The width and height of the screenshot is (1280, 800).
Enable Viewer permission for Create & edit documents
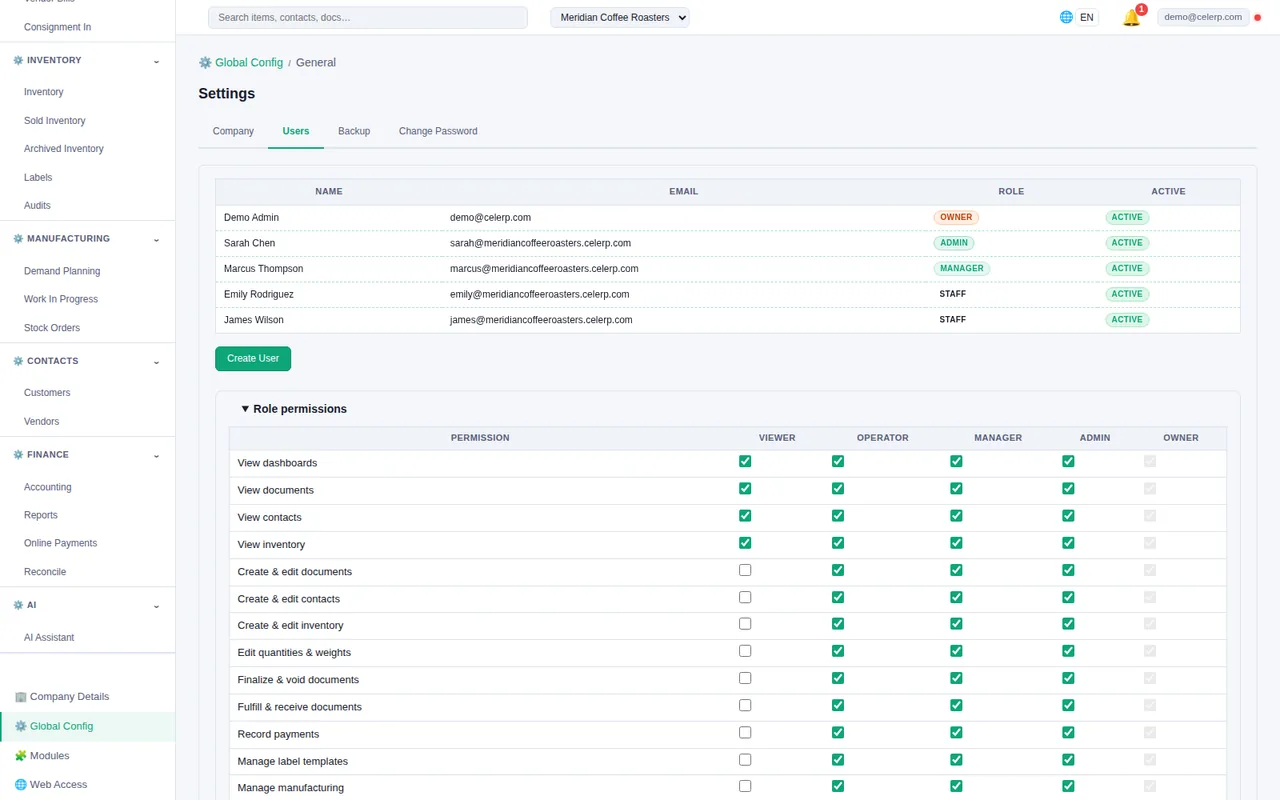[745, 571]
